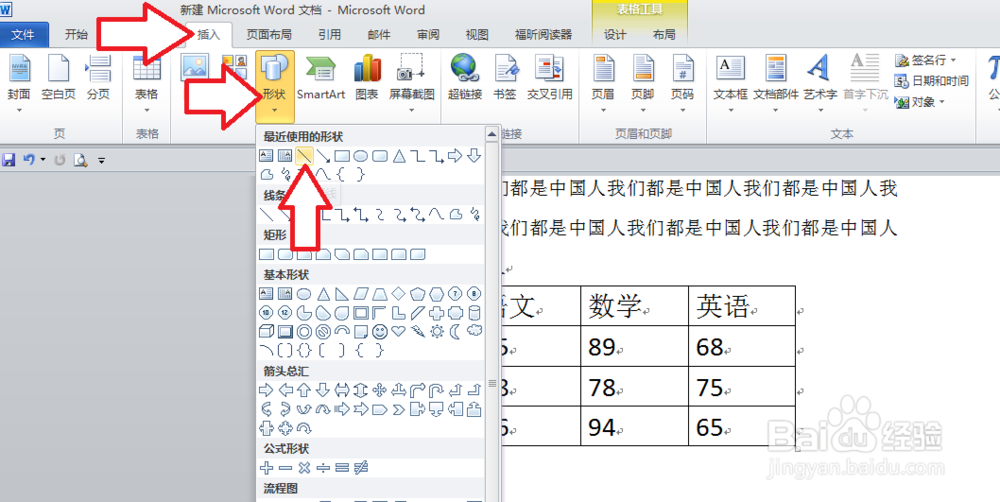Select the left-right double arrow shape
This screenshot has width=1000, height=502.
point(342,390)
